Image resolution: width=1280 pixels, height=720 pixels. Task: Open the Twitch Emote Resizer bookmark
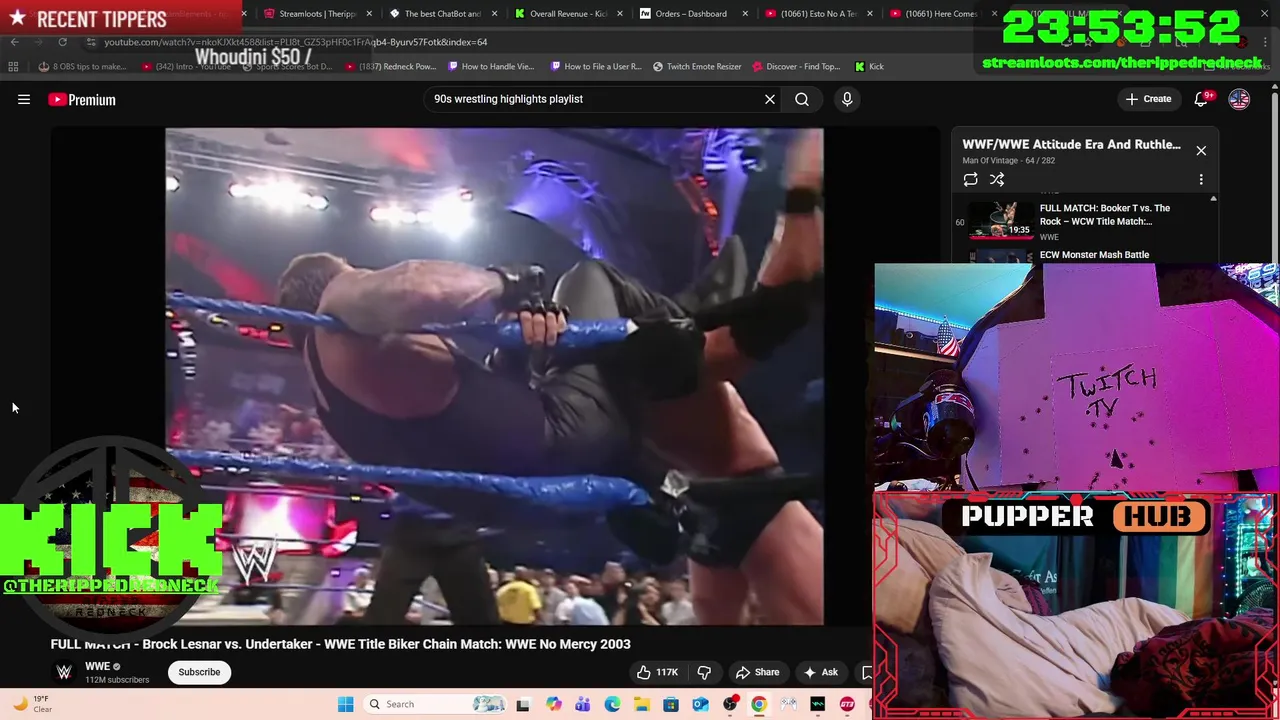coord(697,67)
